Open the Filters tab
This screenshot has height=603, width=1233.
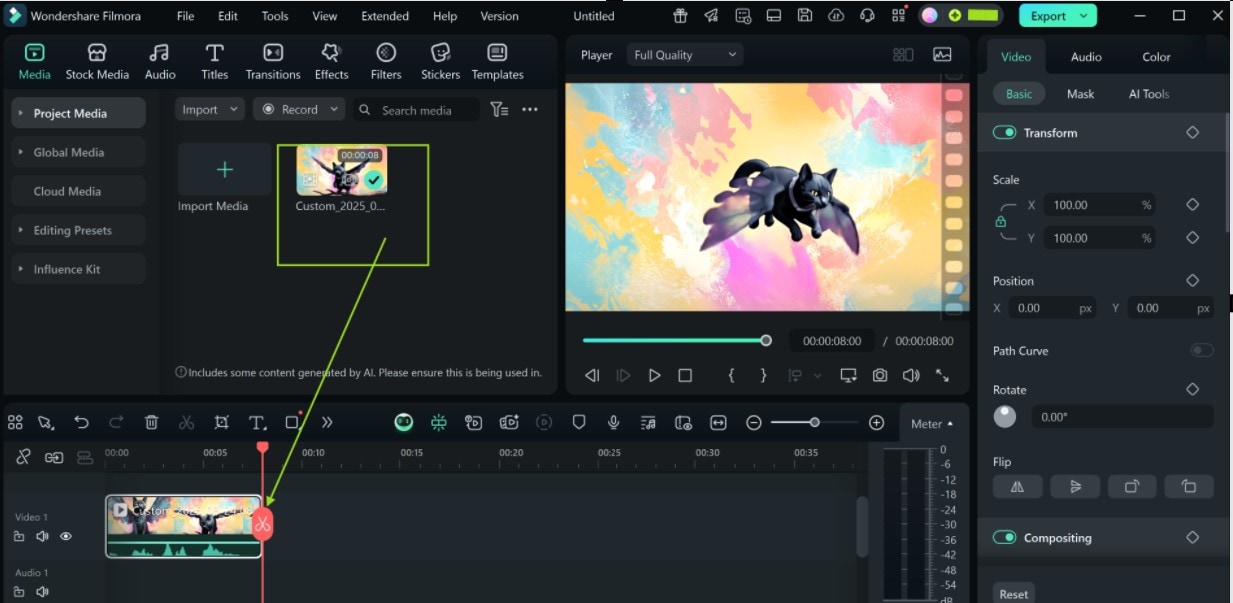(386, 62)
